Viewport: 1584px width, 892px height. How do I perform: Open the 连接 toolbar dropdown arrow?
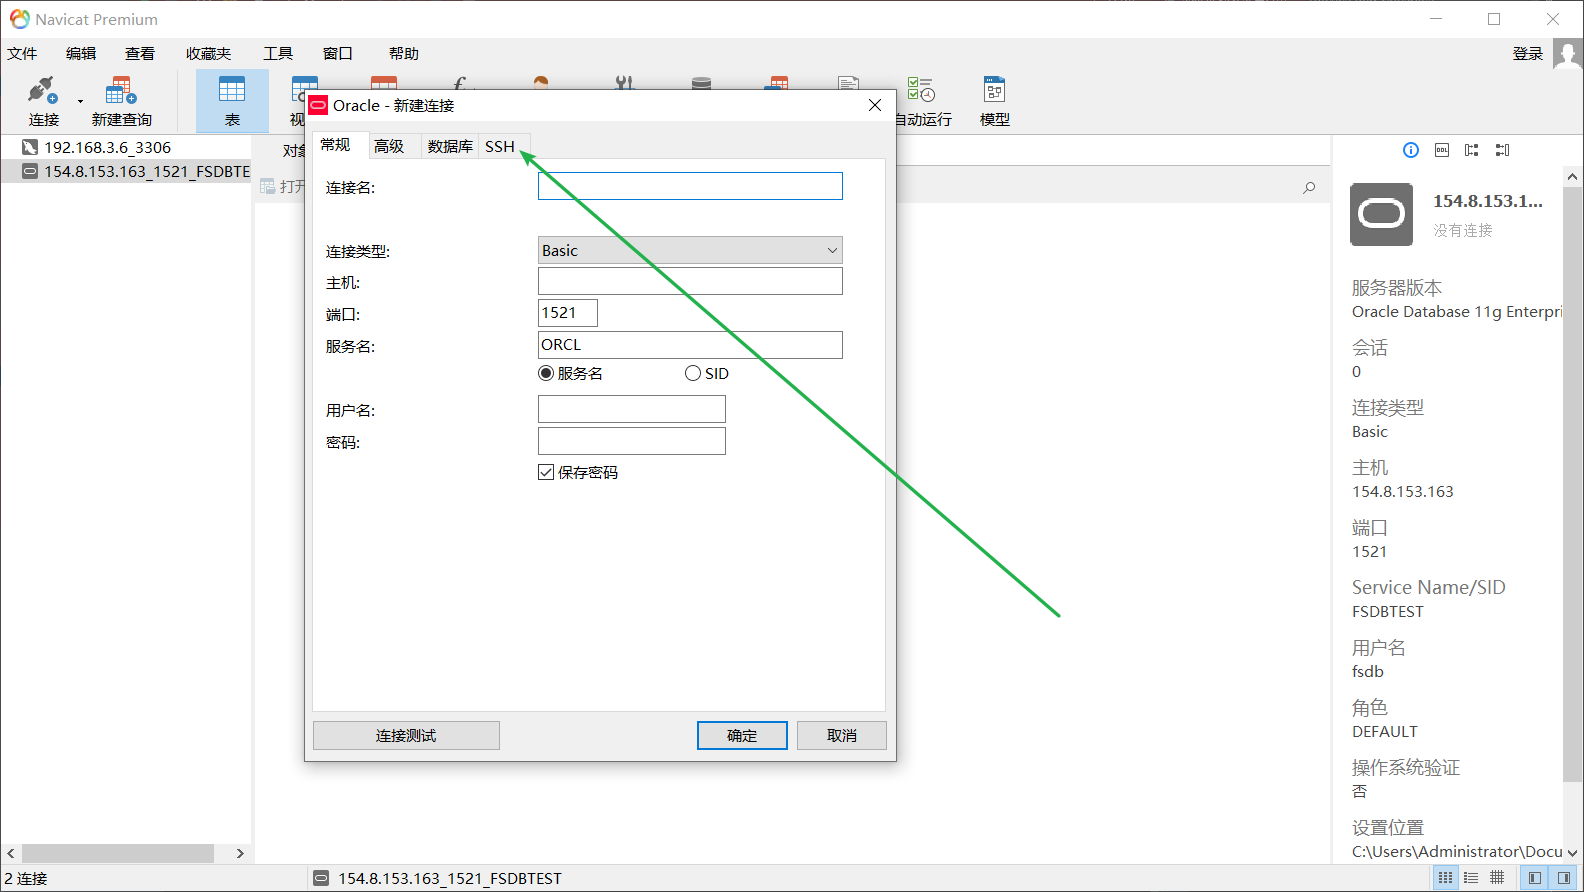(x=80, y=101)
